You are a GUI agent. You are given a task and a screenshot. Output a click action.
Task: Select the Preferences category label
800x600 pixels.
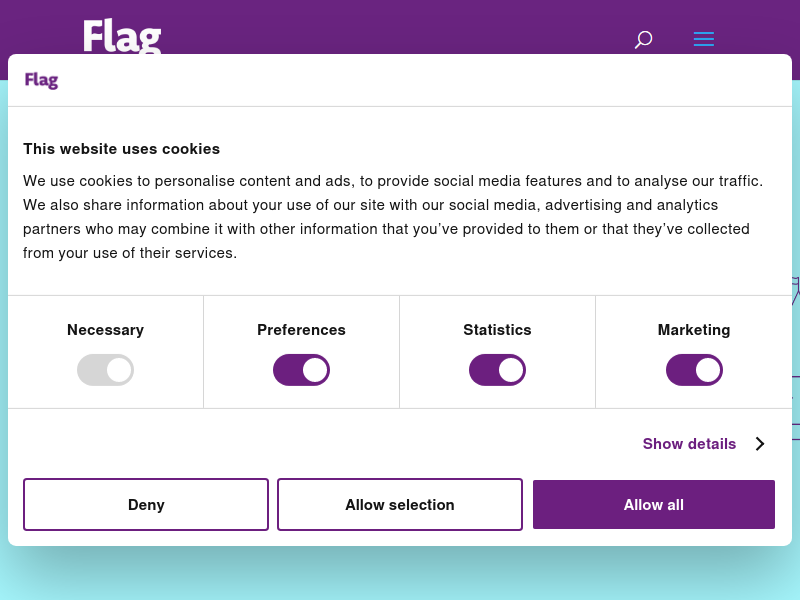pyautogui.click(x=302, y=330)
